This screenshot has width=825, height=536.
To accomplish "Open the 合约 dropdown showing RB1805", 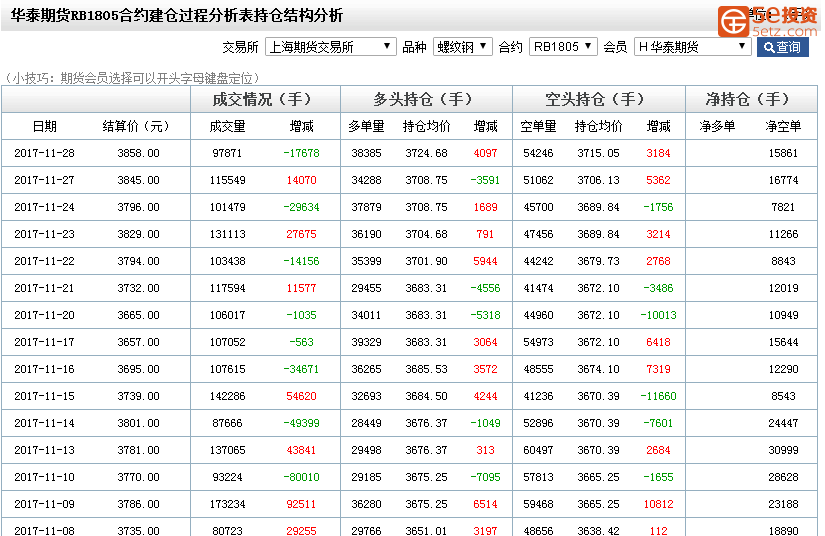I will (563, 47).
